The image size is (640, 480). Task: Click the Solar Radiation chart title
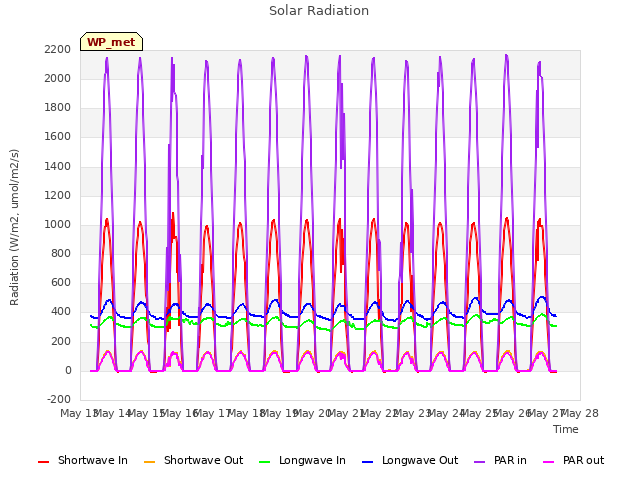point(319,11)
